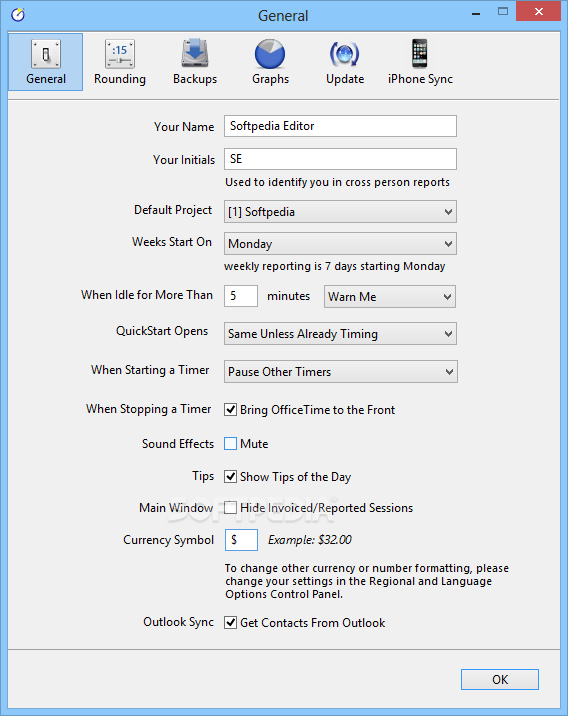The width and height of the screenshot is (568, 716).
Task: Maximize the General preferences window
Action: pos(503,12)
